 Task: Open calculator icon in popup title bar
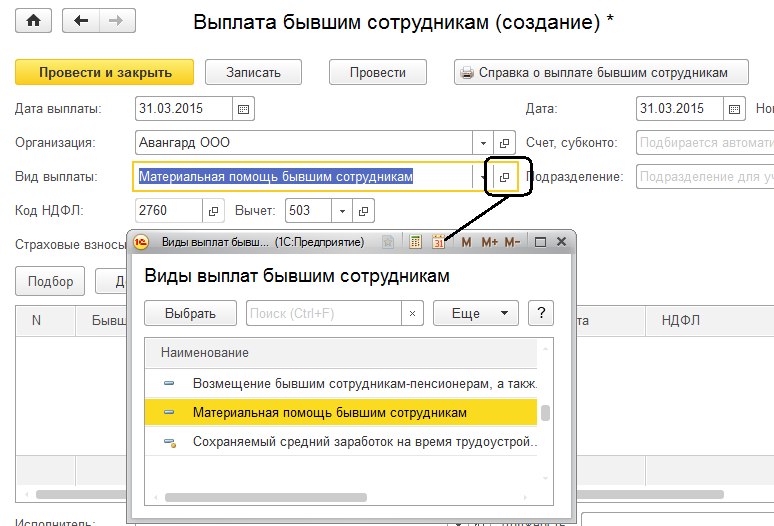click(416, 242)
